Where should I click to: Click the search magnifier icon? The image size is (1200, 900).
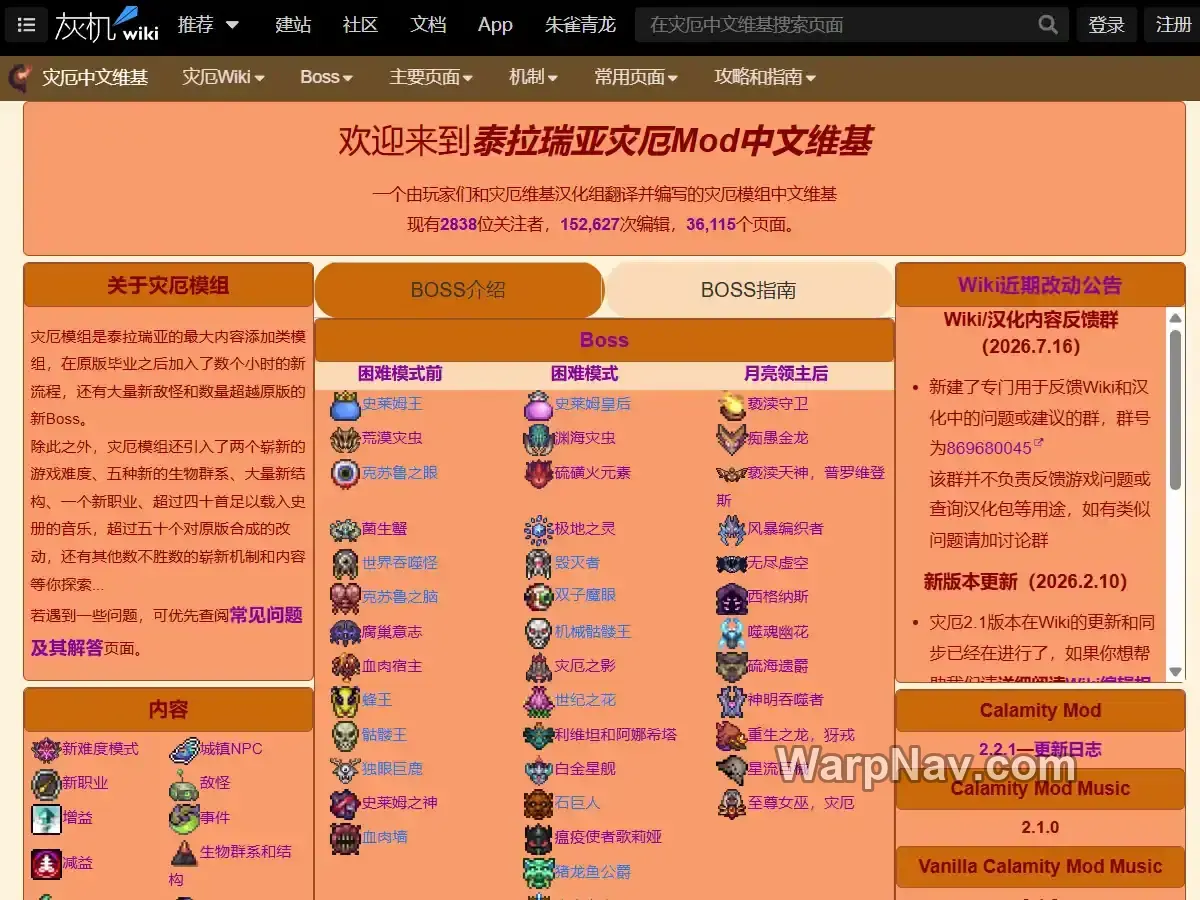1048,25
